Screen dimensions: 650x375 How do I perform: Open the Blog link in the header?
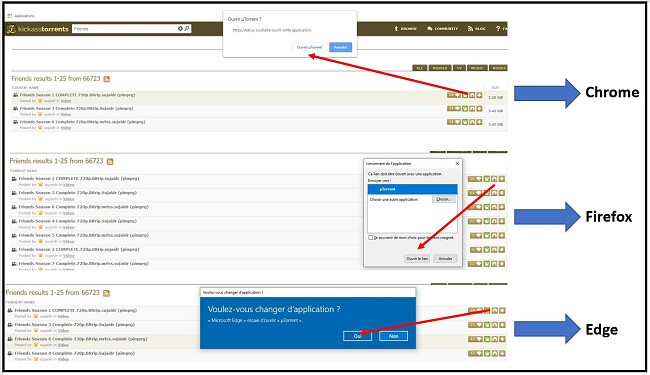[x=476, y=29]
